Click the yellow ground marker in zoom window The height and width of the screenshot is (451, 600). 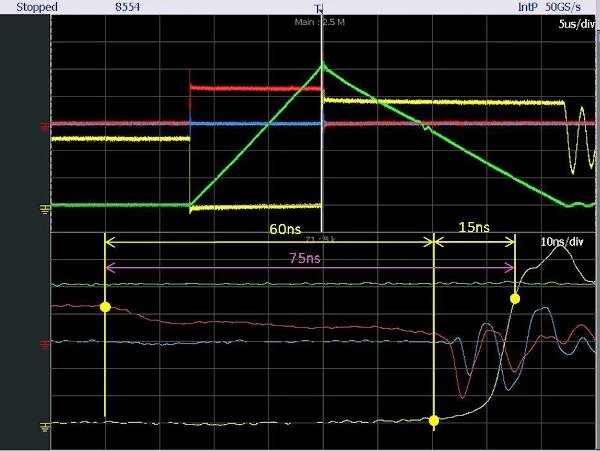pos(45,426)
